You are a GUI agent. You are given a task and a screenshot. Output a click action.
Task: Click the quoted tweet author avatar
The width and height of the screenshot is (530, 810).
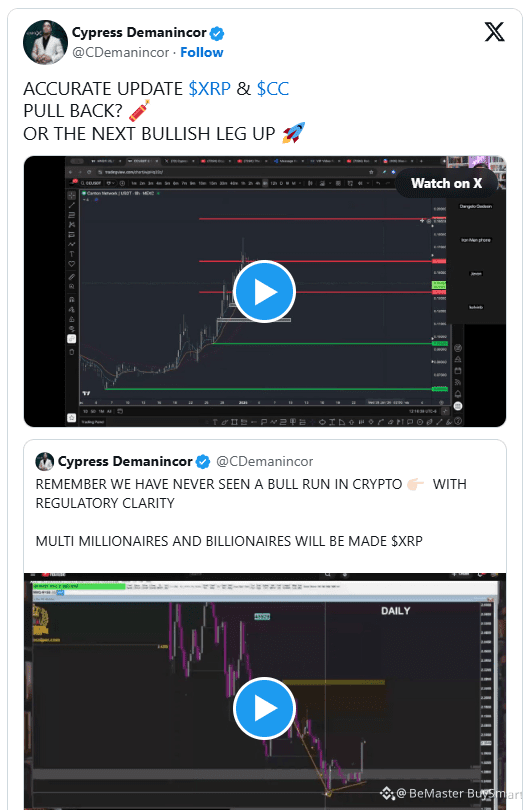(44, 461)
